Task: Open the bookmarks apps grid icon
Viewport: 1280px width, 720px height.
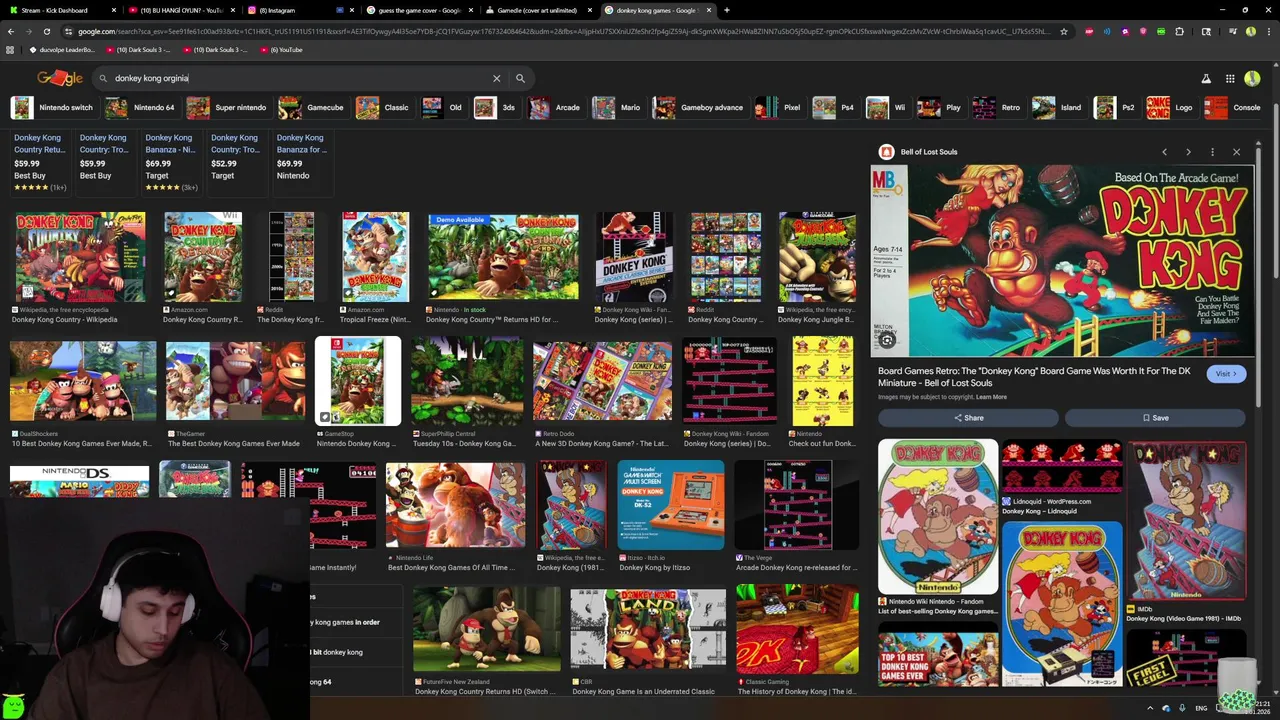Action: coord(10,49)
